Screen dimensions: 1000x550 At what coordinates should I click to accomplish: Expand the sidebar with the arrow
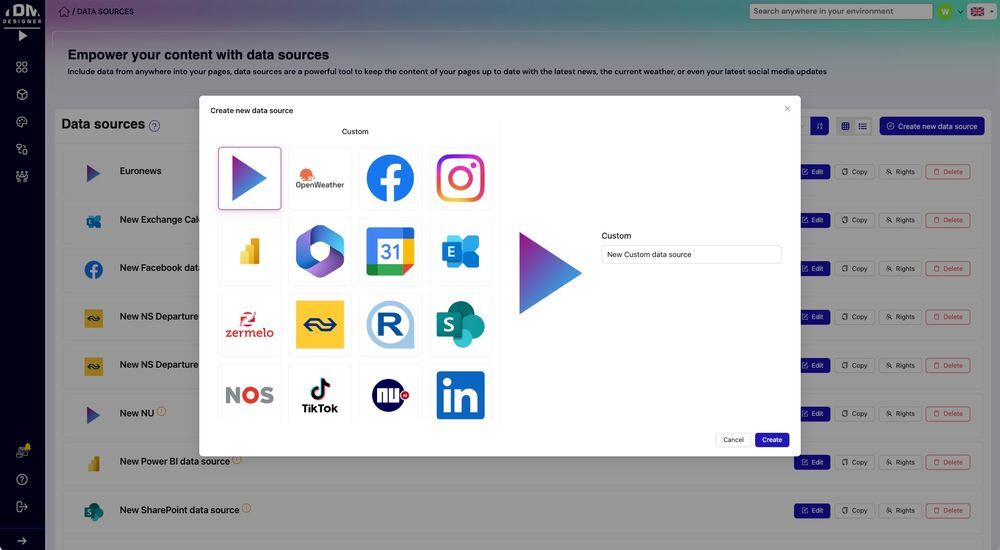pos(22,540)
